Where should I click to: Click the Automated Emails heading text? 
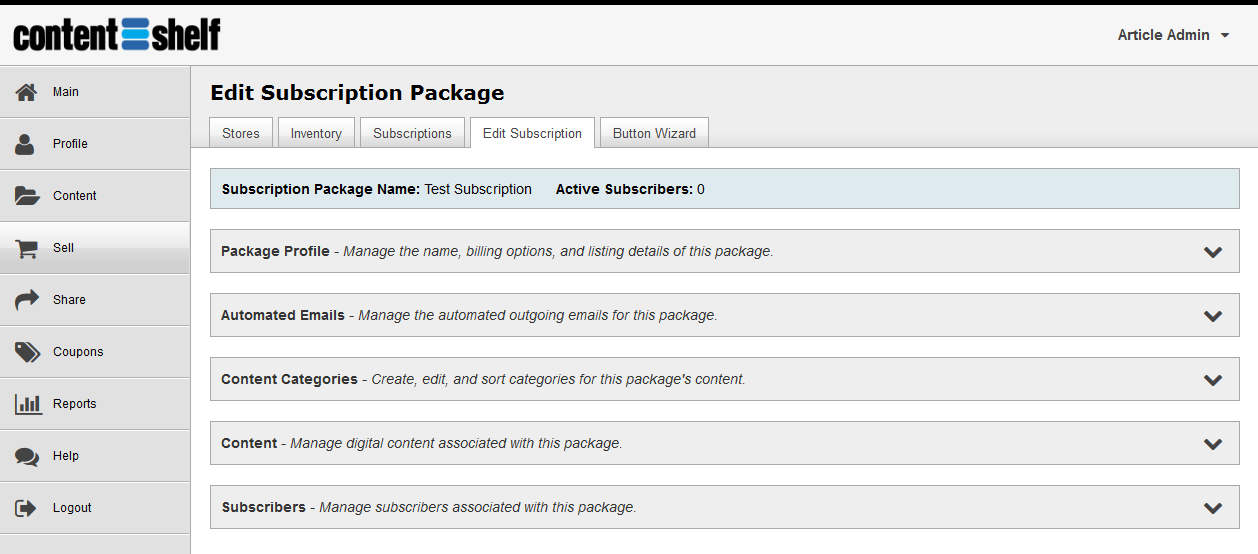283,315
